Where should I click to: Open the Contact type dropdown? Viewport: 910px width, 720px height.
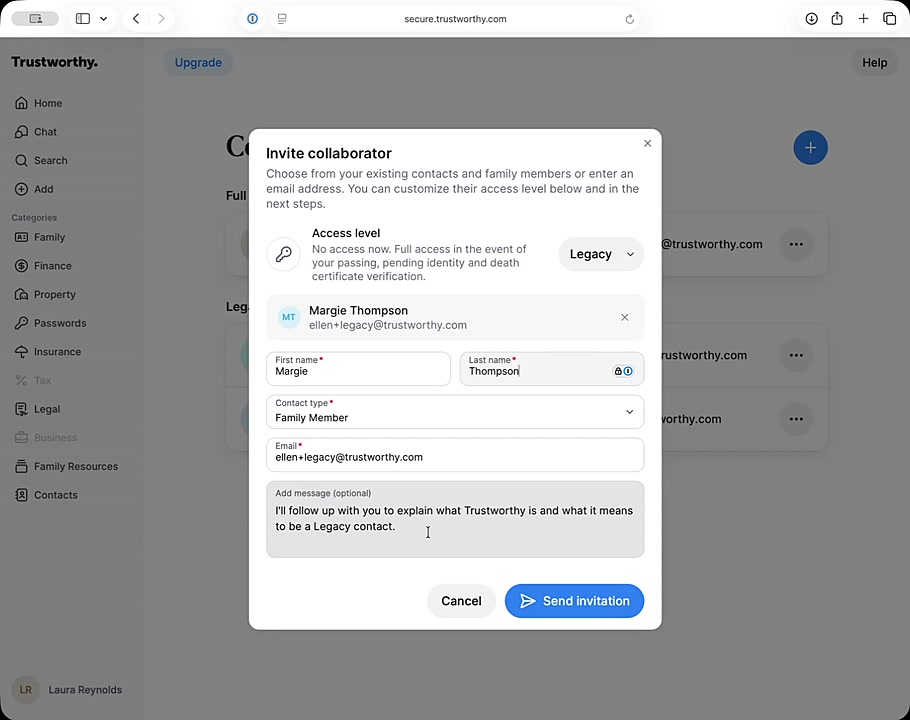point(455,411)
